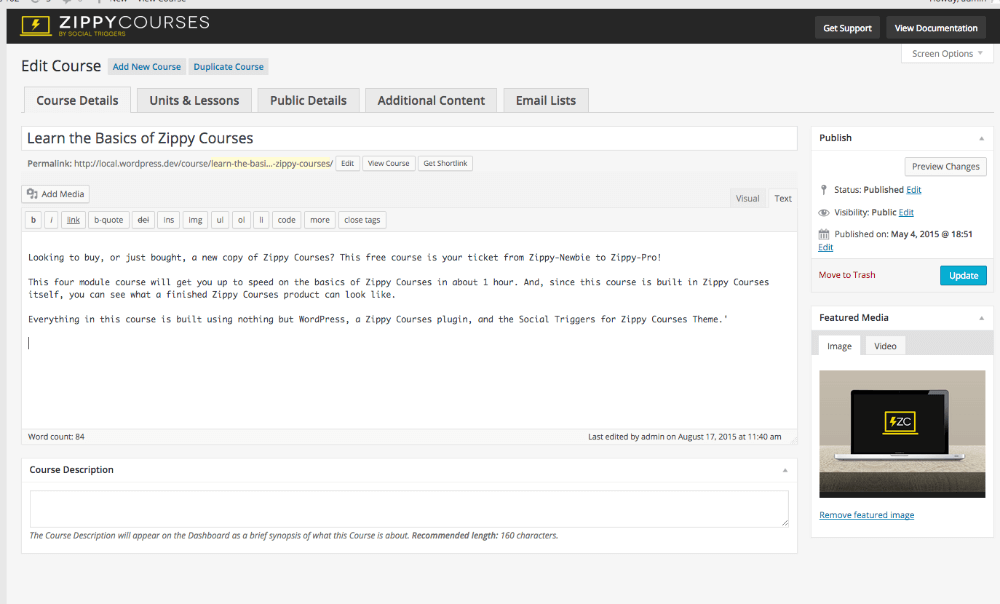1000x604 pixels.
Task: Click the calendar icon beside Published on
Action: click(823, 234)
